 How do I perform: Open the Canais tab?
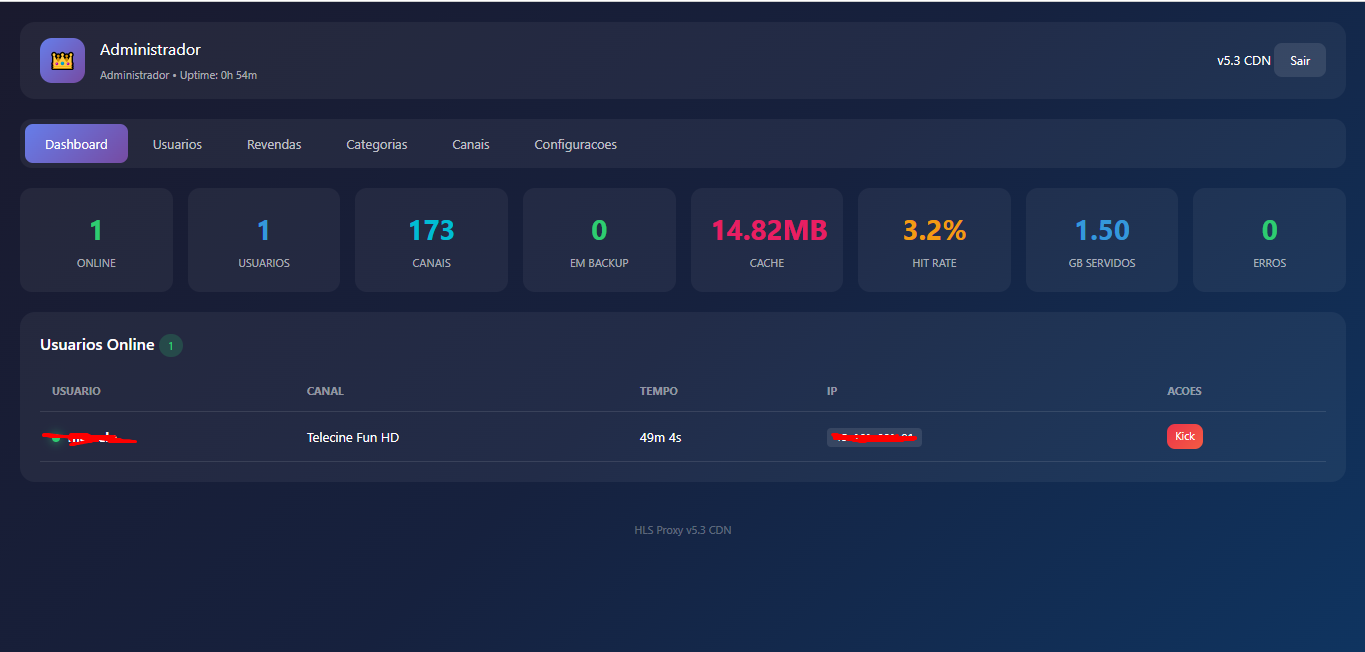tap(470, 143)
